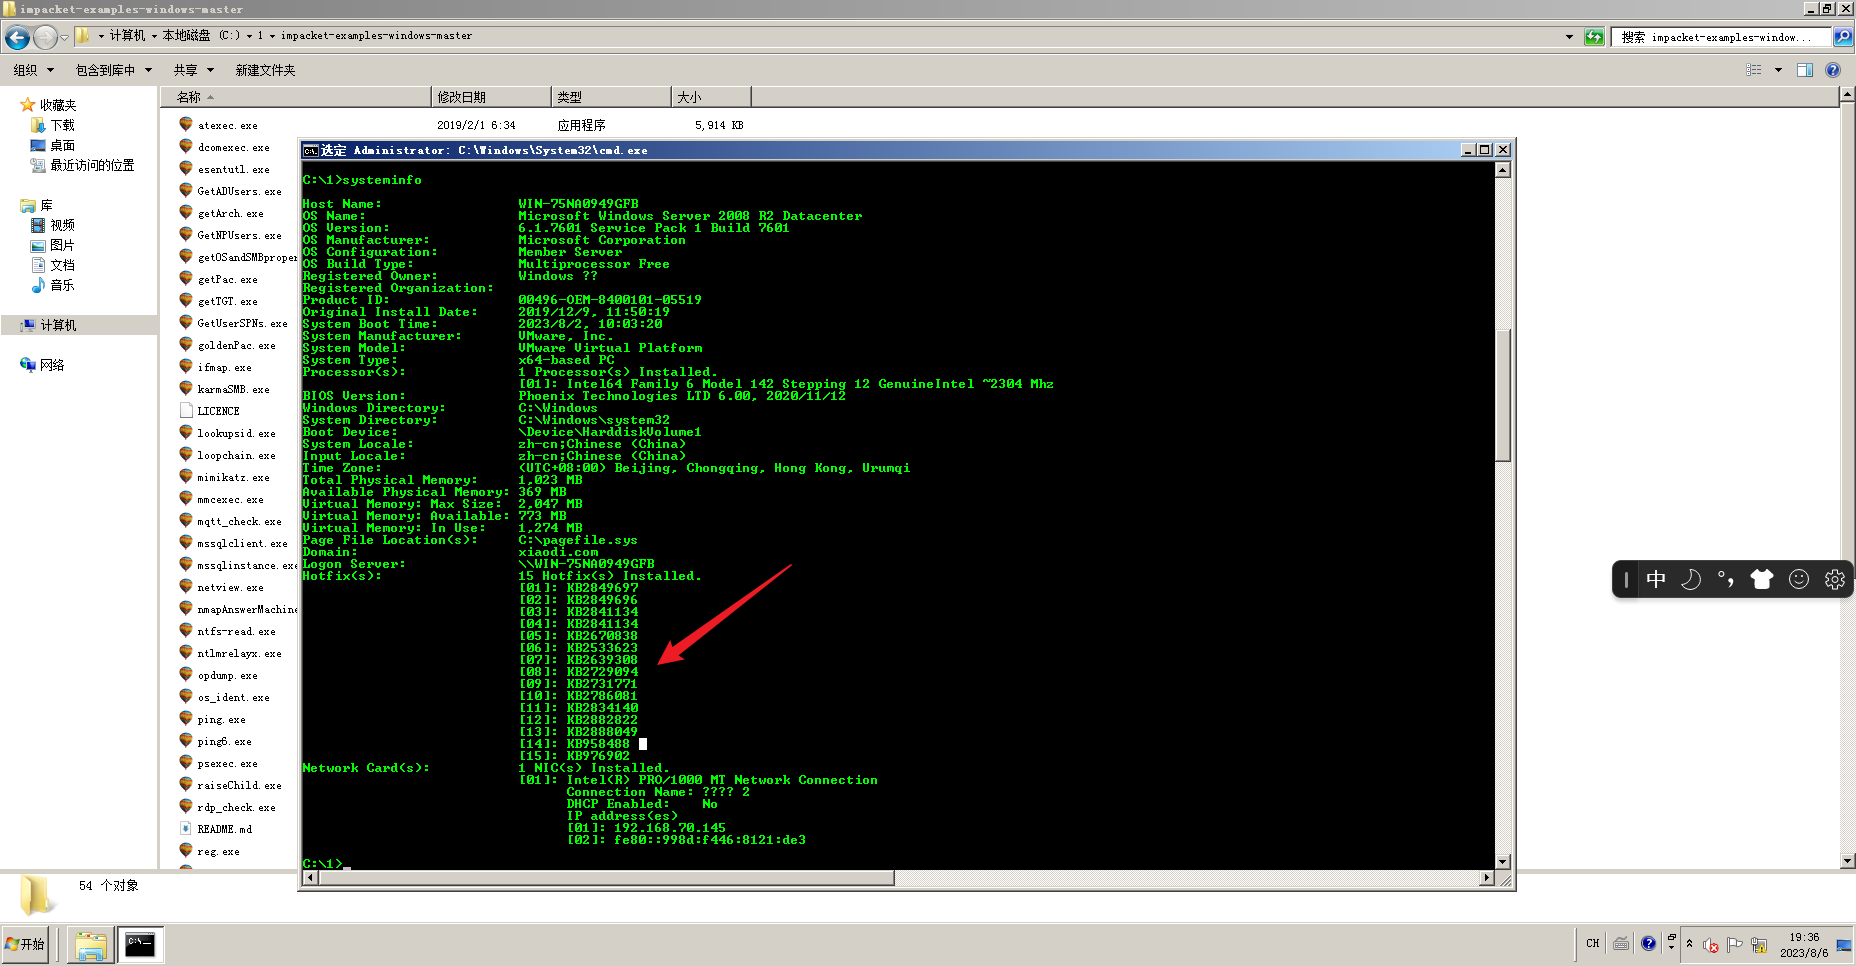This screenshot has height=966, width=1856.
Task: Click the 新建文件夹 button
Action: 265,70
